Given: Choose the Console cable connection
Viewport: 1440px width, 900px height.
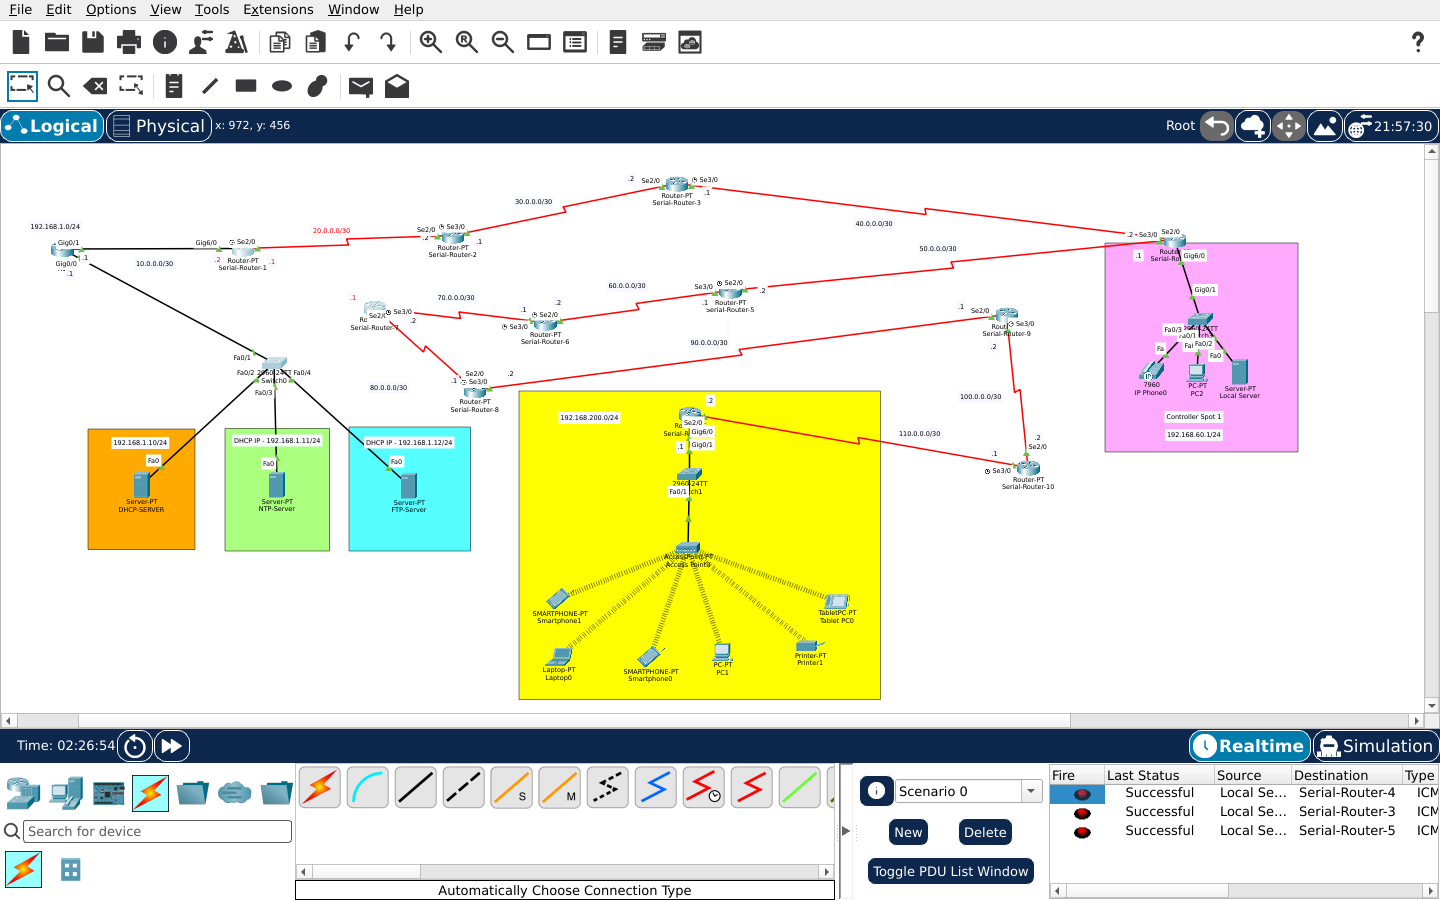Looking at the screenshot, I should tap(368, 788).
